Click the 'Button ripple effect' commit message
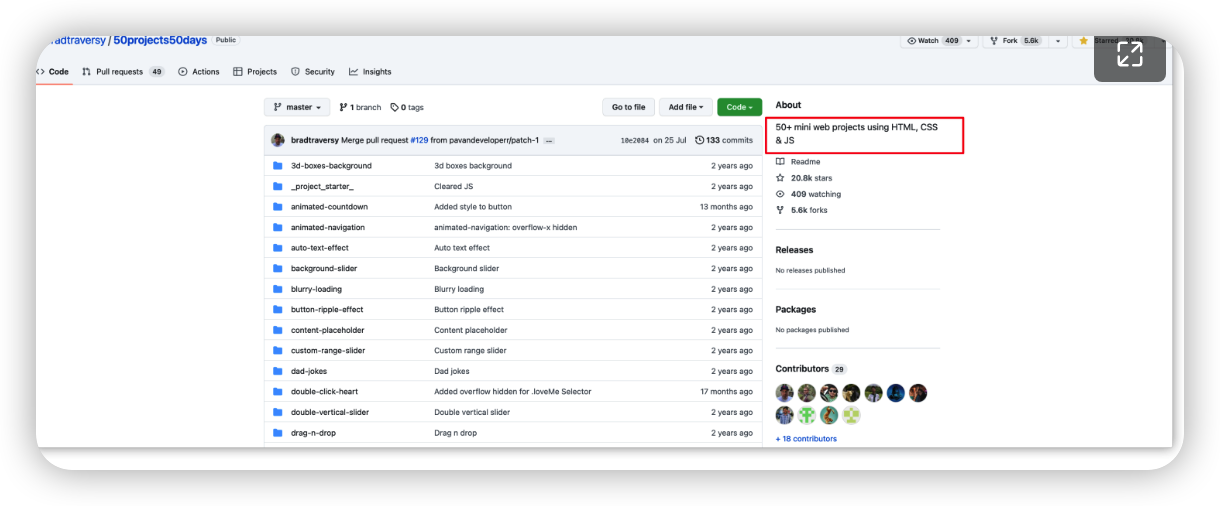Image resolution: width=1220 pixels, height=506 pixels. tap(468, 309)
